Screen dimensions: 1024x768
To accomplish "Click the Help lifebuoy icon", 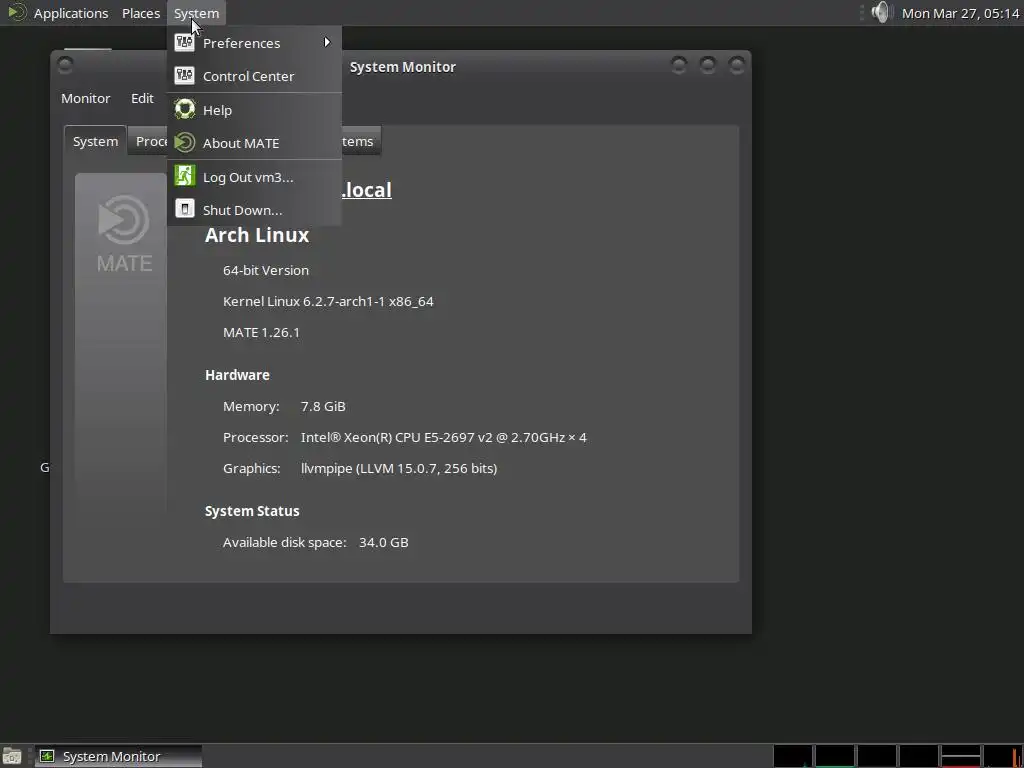I will coord(185,109).
